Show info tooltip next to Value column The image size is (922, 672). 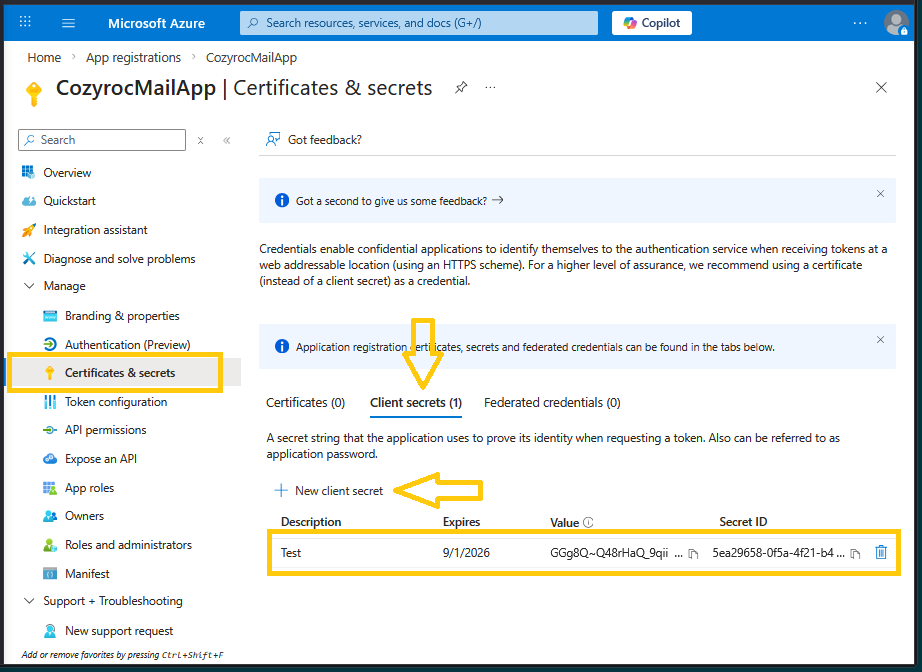pyautogui.click(x=588, y=522)
